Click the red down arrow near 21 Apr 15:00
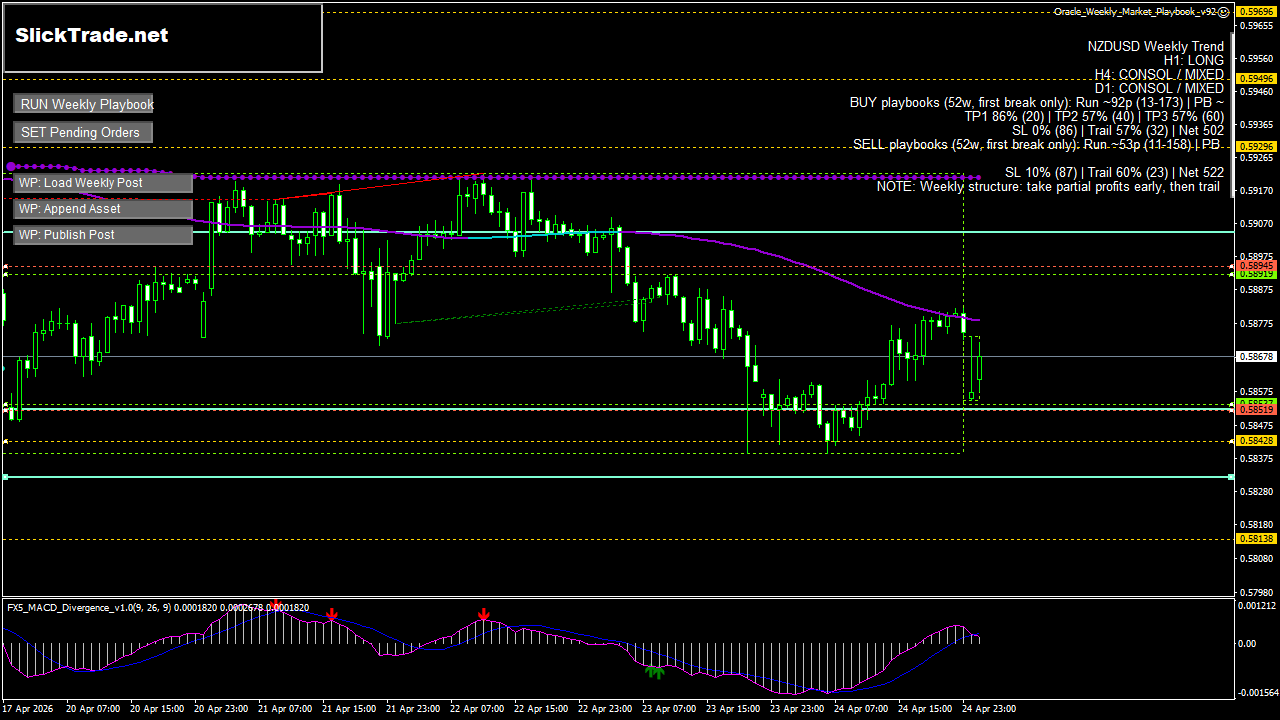 [331, 615]
